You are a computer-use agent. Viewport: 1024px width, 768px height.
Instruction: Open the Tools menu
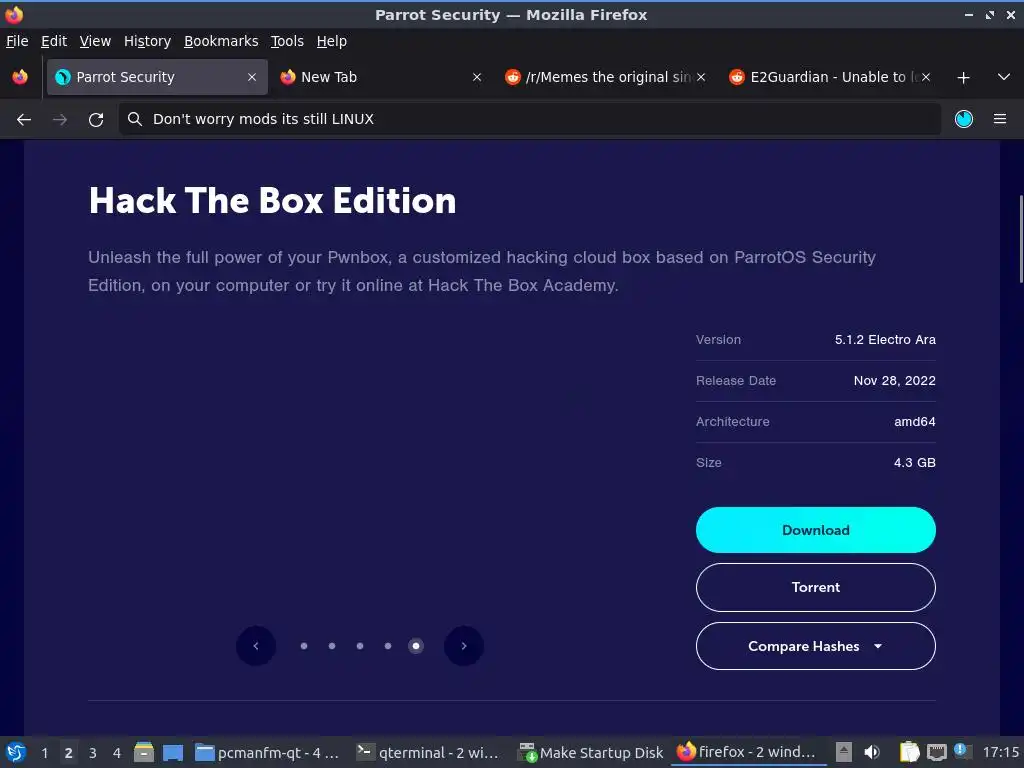[x=287, y=41]
